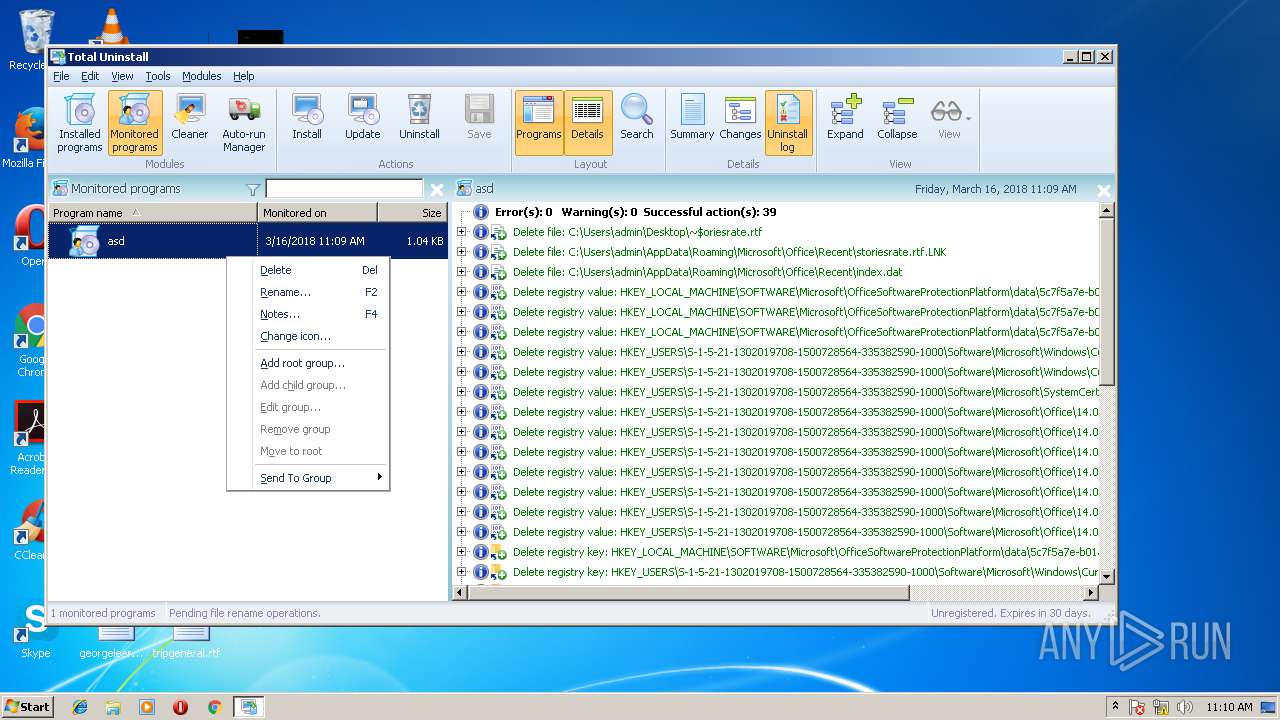The width and height of the screenshot is (1280, 720).
Task: Choose Notes... from the context menu
Action: click(x=308, y=314)
